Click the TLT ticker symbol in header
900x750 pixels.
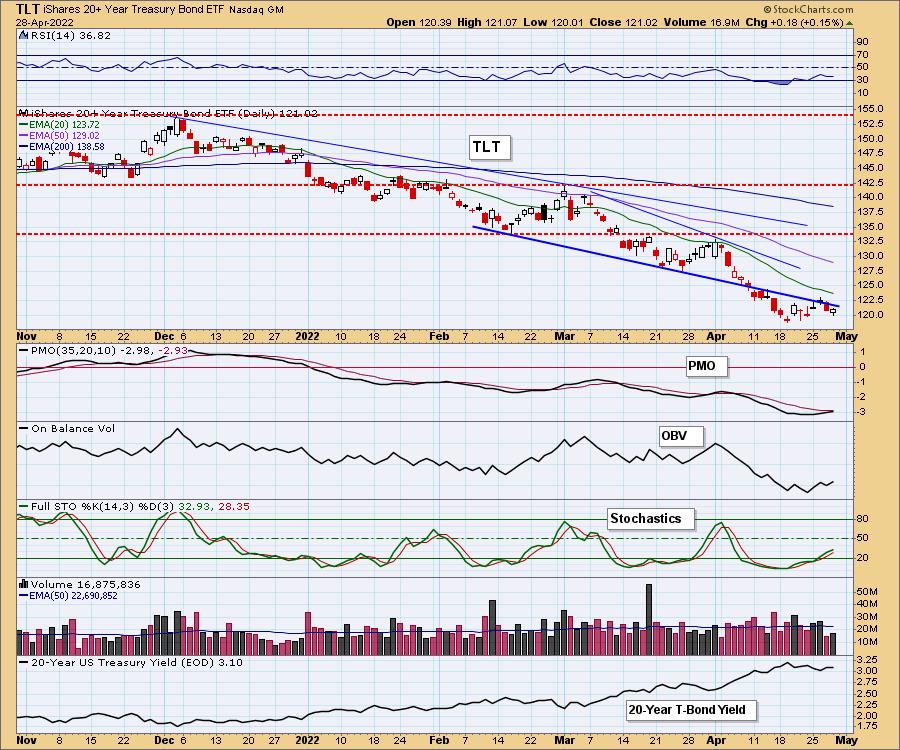coord(28,9)
